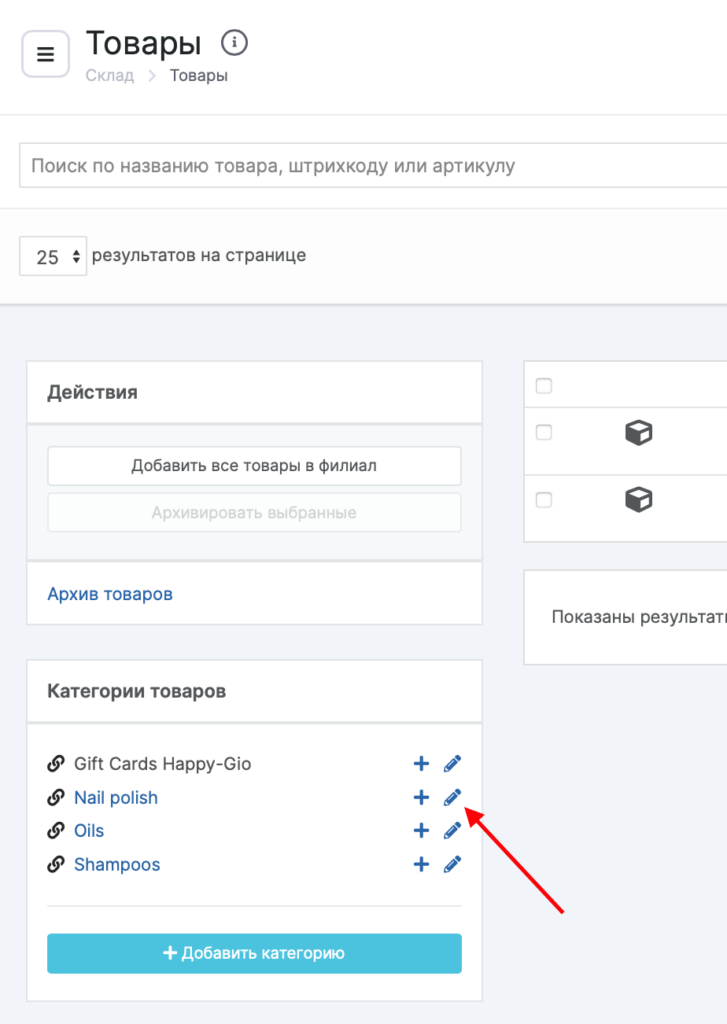Toggle the select-all checkbox in table header
Viewport: 727px width, 1024px height.
tap(544, 386)
